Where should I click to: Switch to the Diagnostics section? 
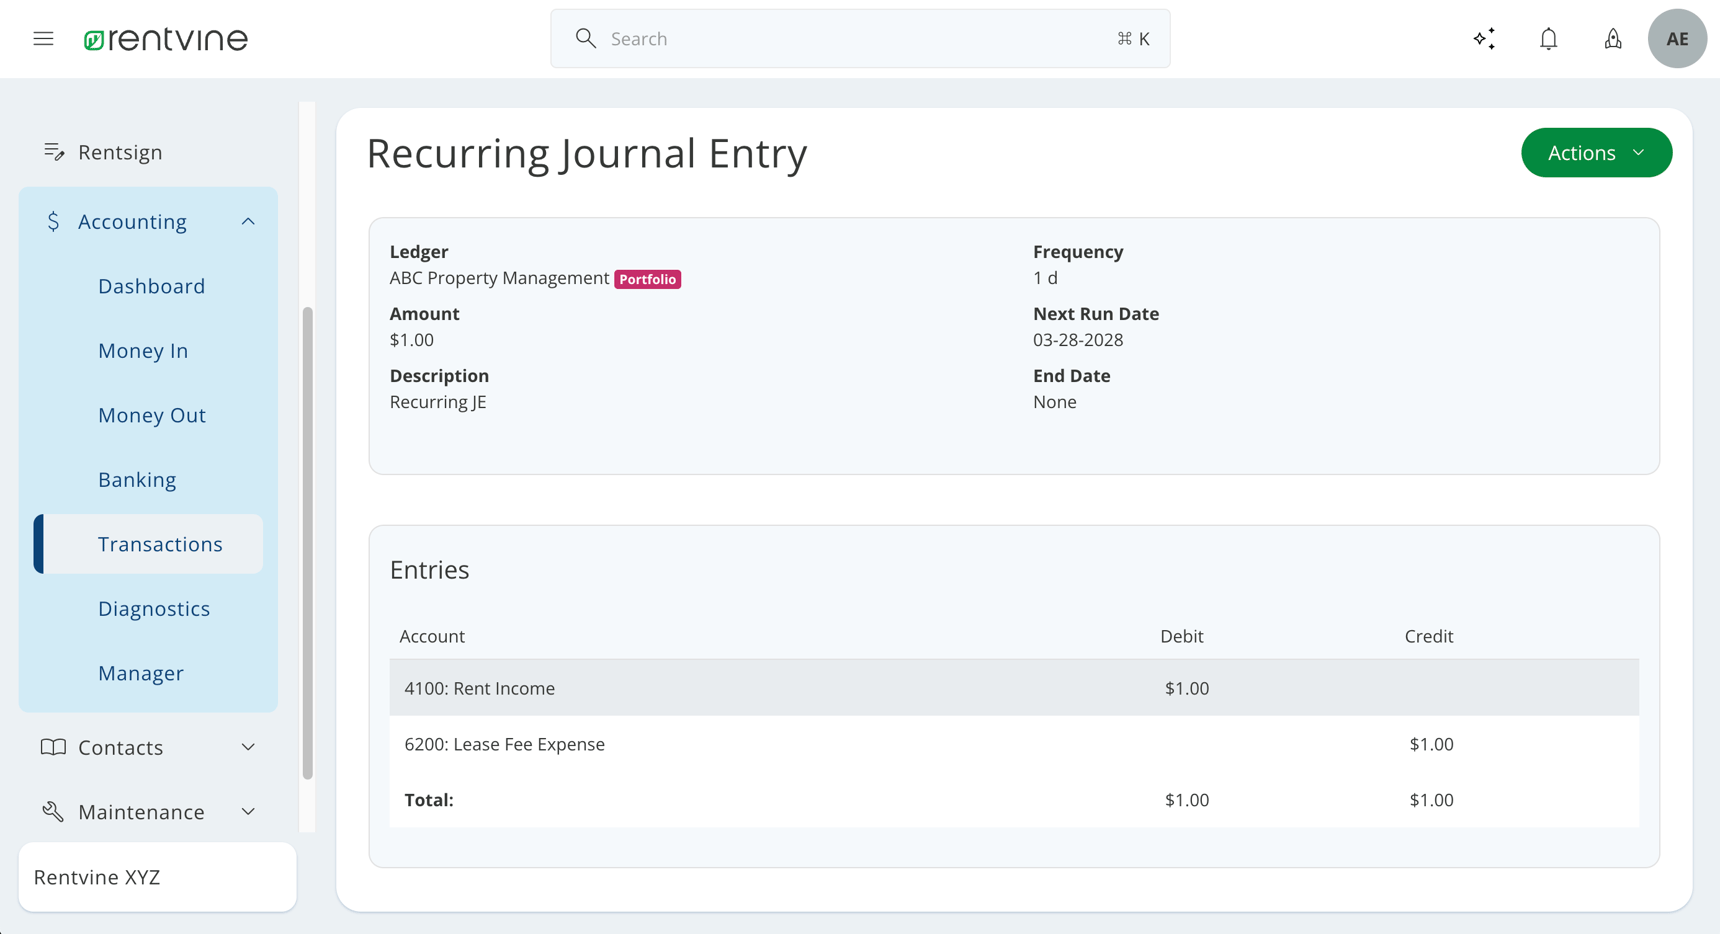(x=153, y=608)
